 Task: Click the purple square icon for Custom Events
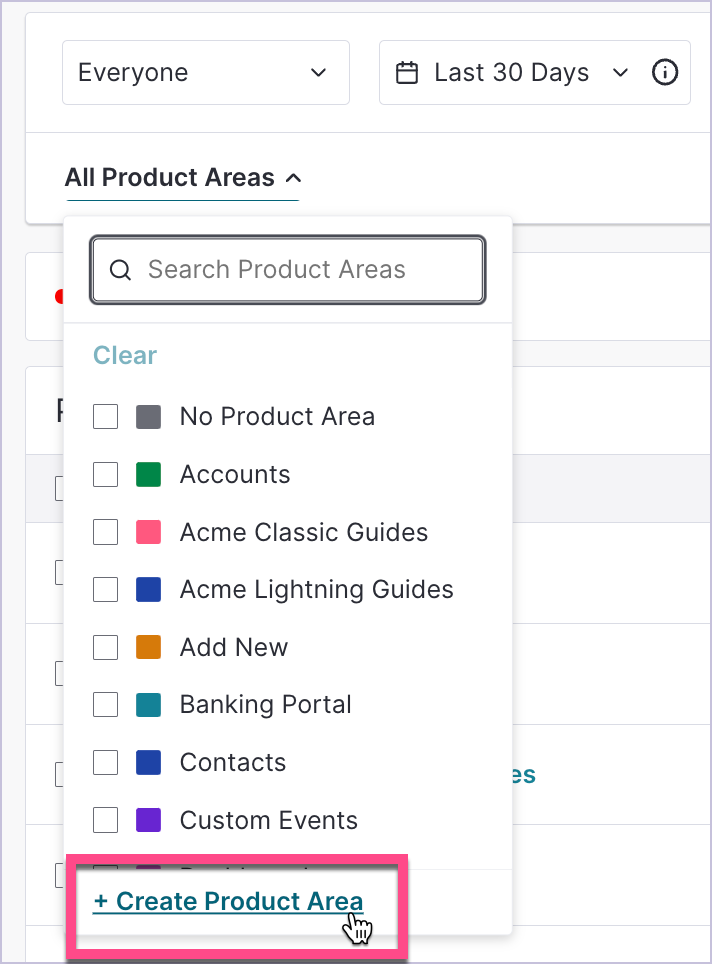(x=150, y=820)
